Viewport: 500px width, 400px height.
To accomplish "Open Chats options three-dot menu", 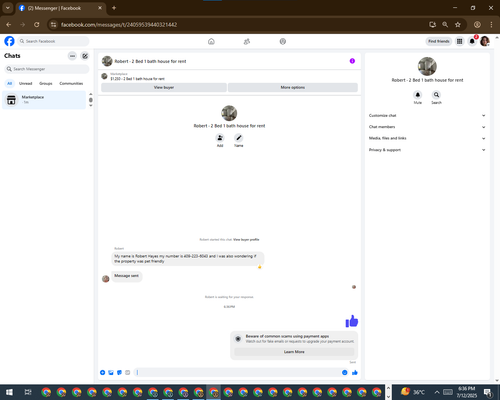I will click(72, 56).
